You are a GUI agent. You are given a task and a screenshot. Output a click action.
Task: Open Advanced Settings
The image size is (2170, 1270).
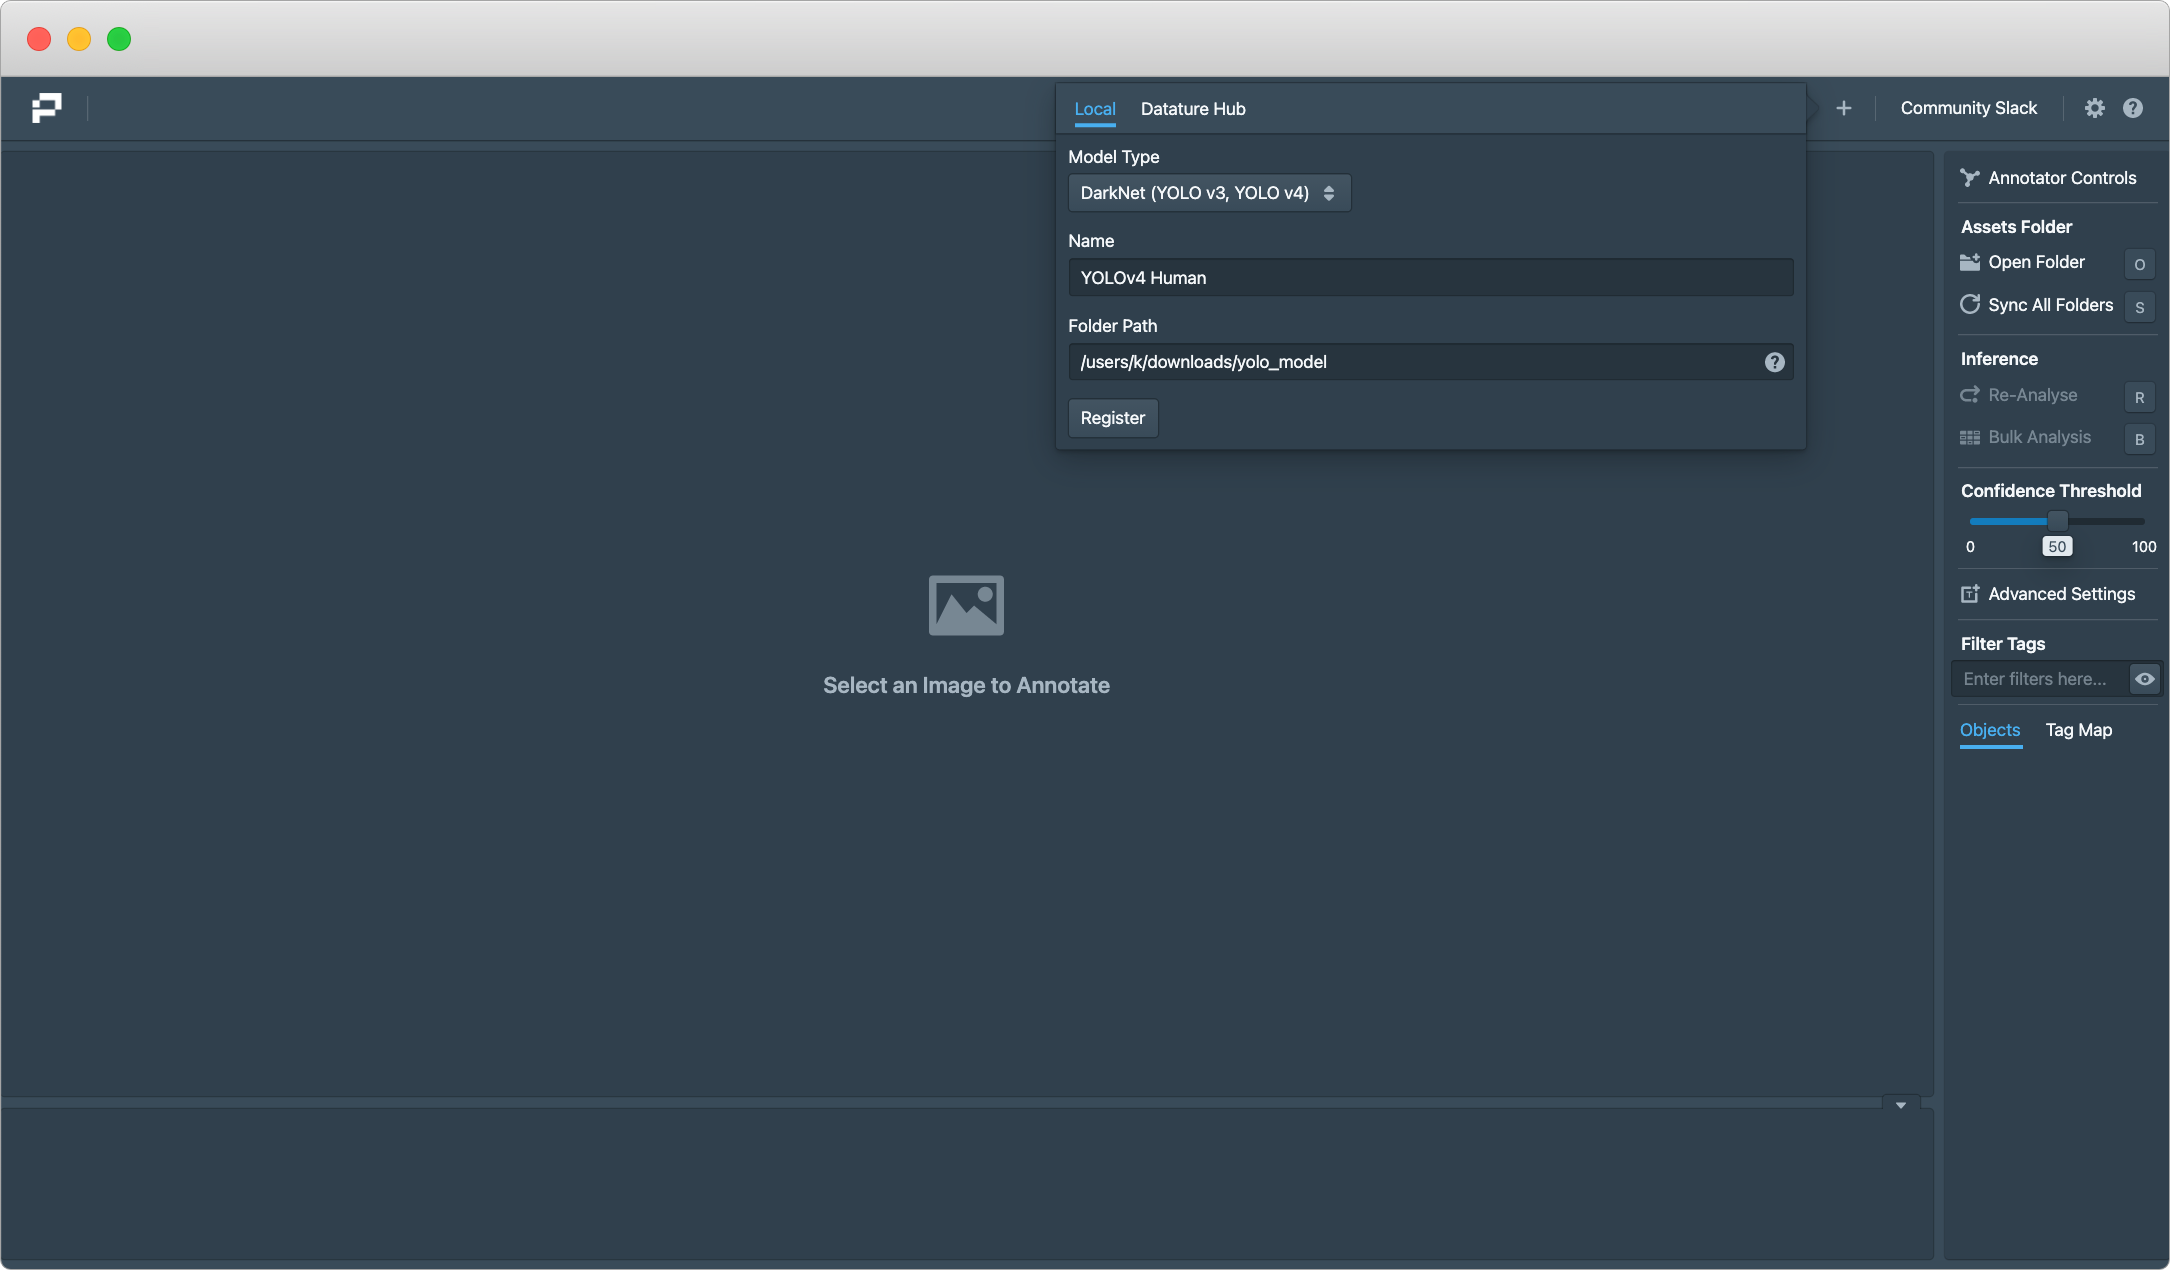(x=2048, y=594)
